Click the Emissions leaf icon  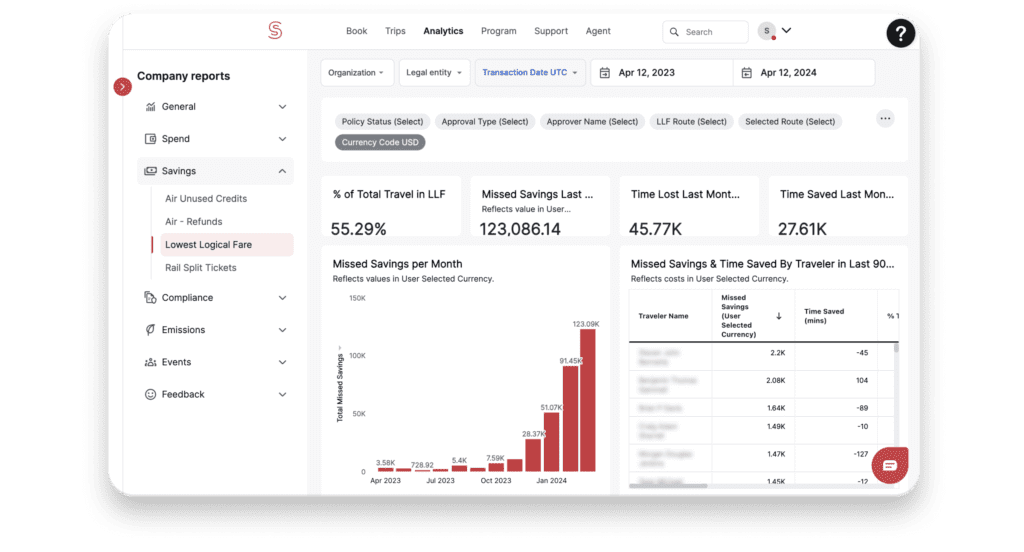click(150, 330)
